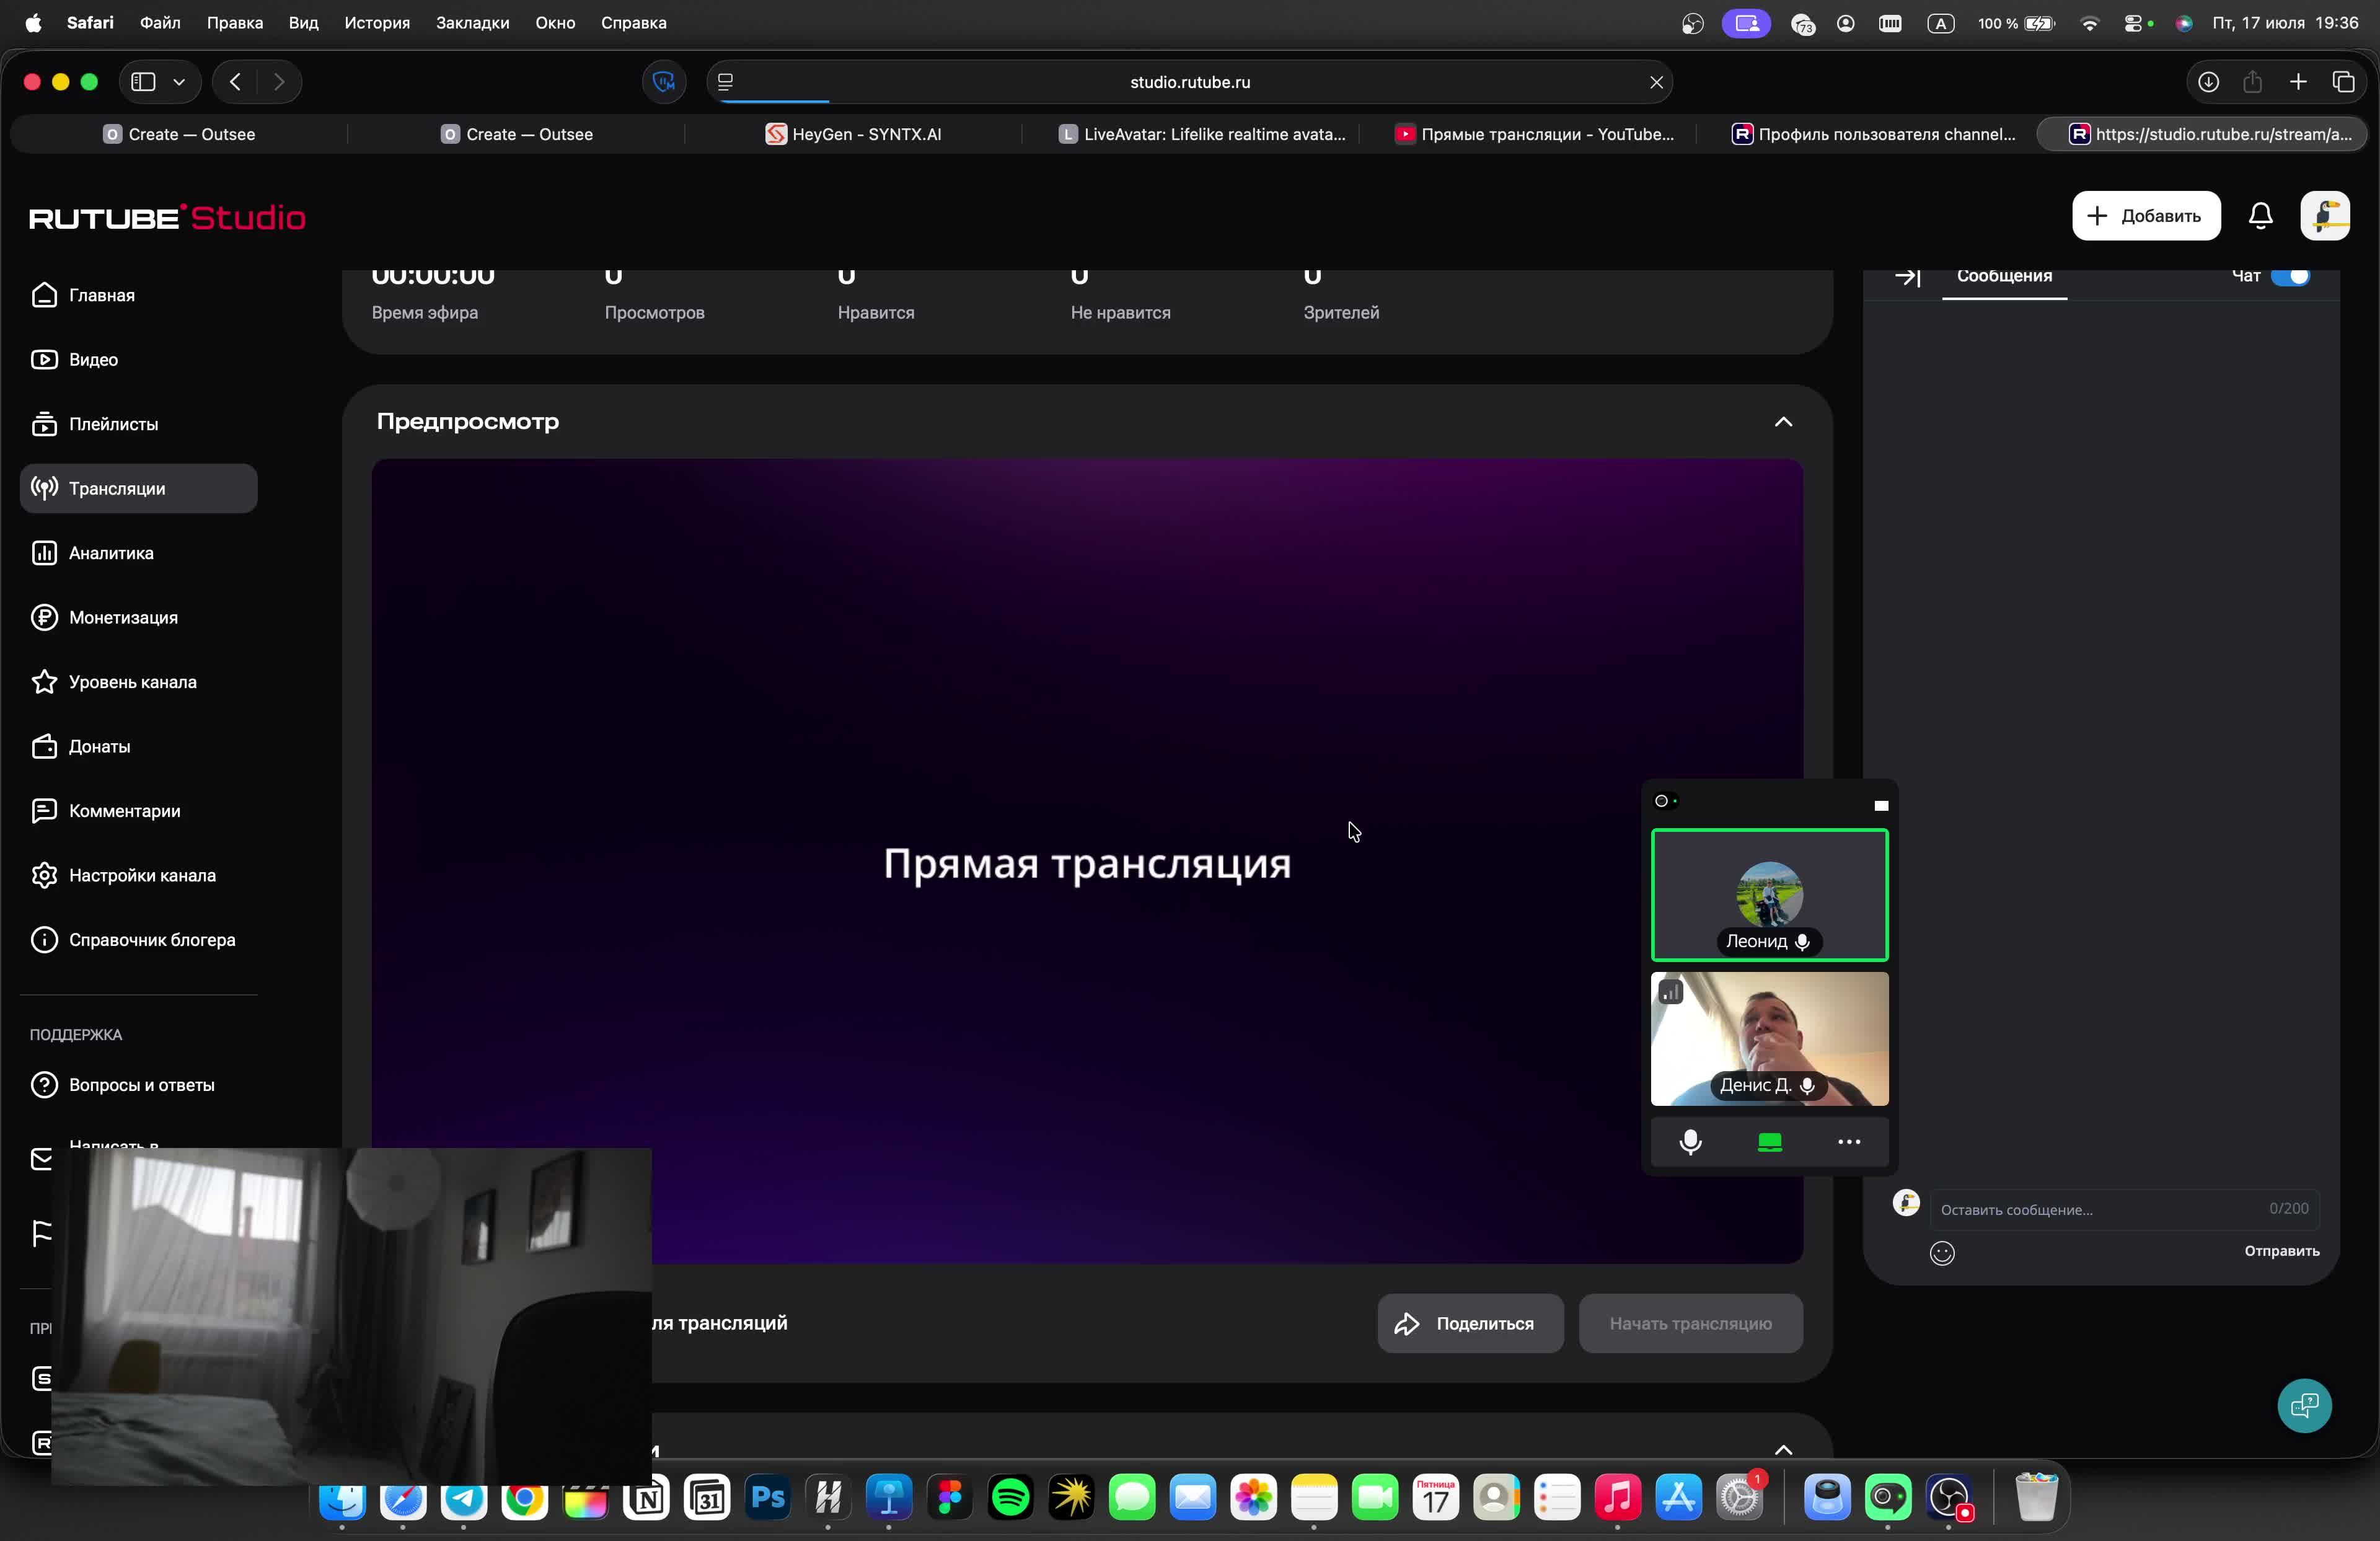Click the Поделиться button
This screenshot has width=2380, height=1541.
(1470, 1324)
